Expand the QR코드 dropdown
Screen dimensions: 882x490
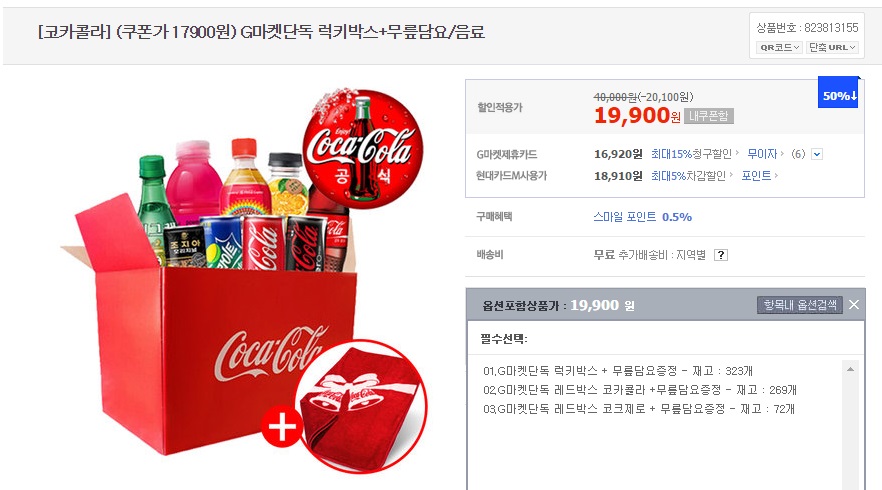point(779,47)
